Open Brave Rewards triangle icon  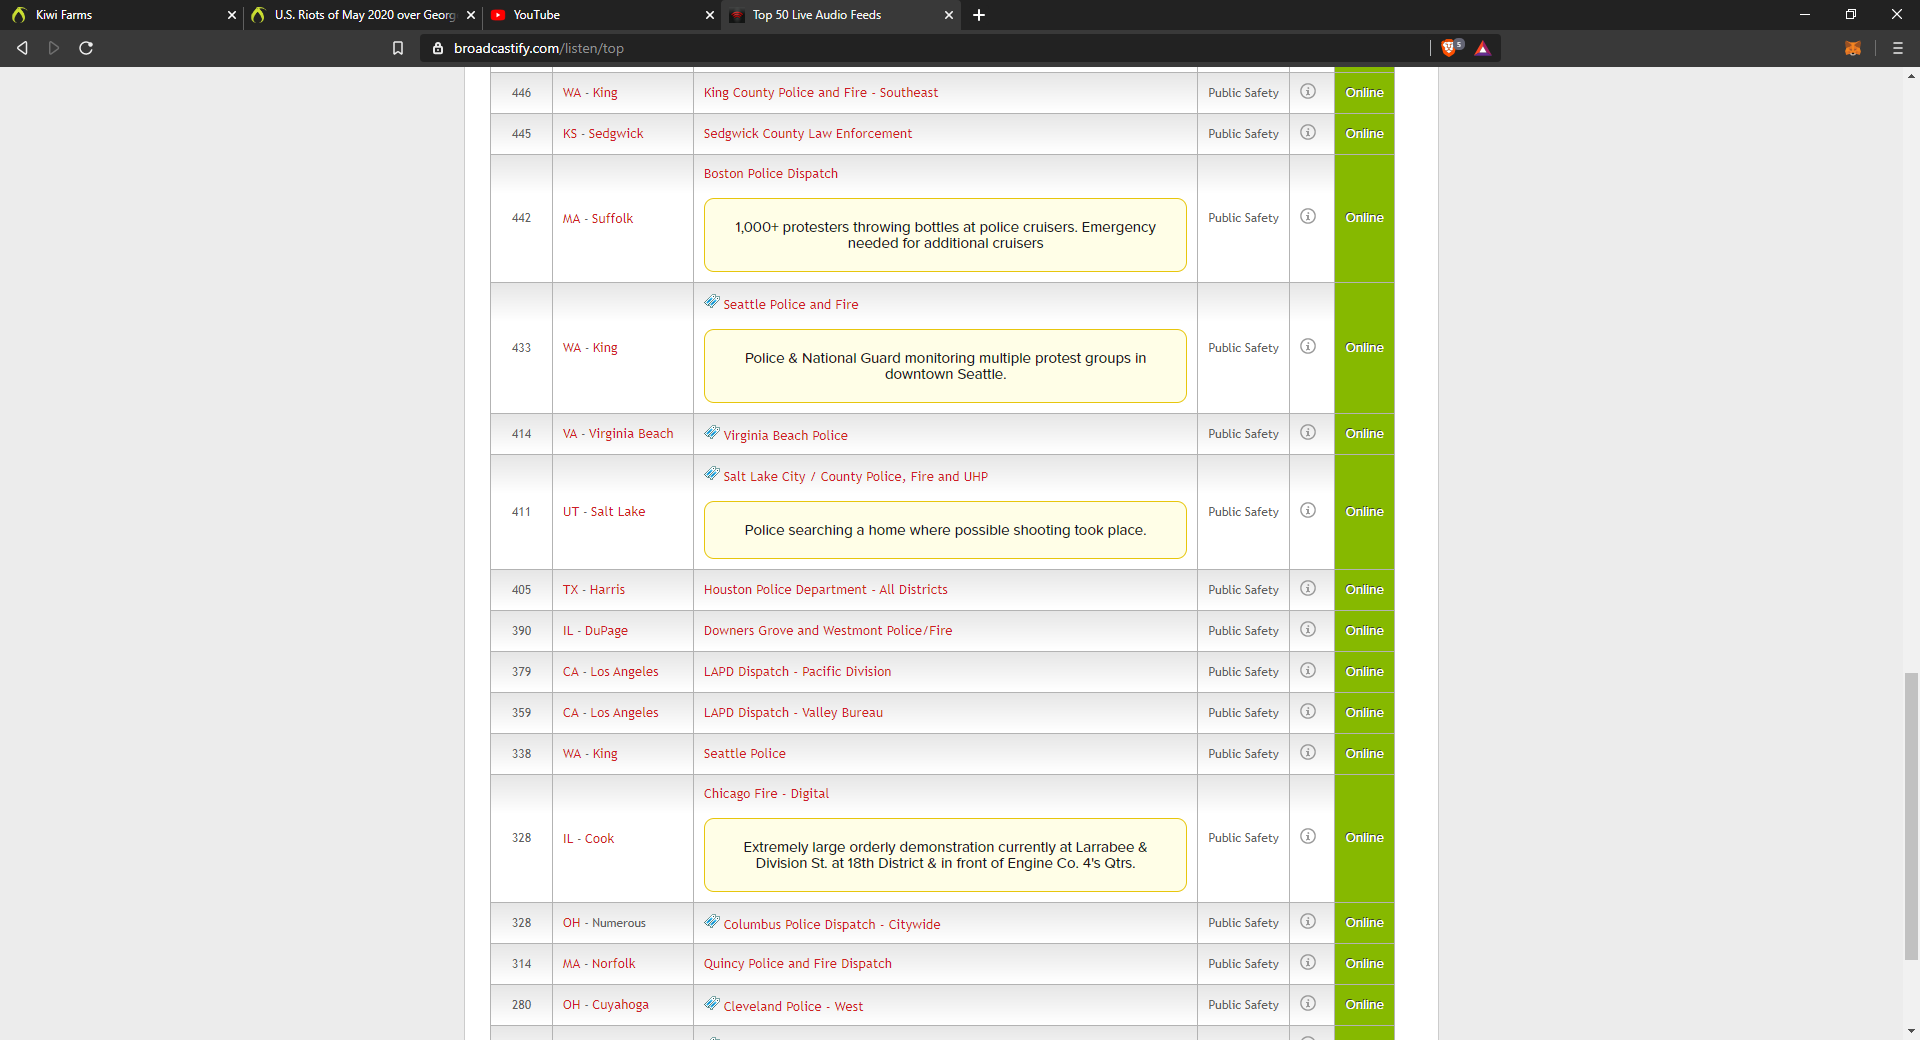(1482, 48)
